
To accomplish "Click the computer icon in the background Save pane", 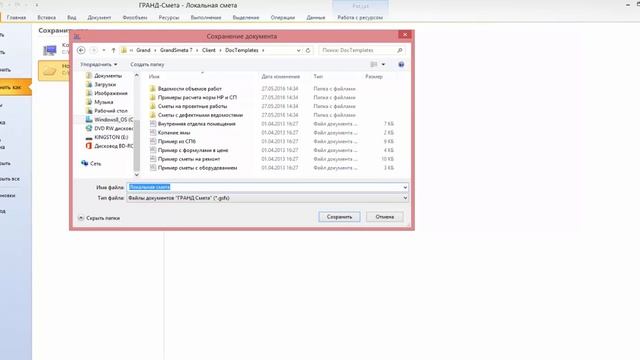I will [50, 50].
